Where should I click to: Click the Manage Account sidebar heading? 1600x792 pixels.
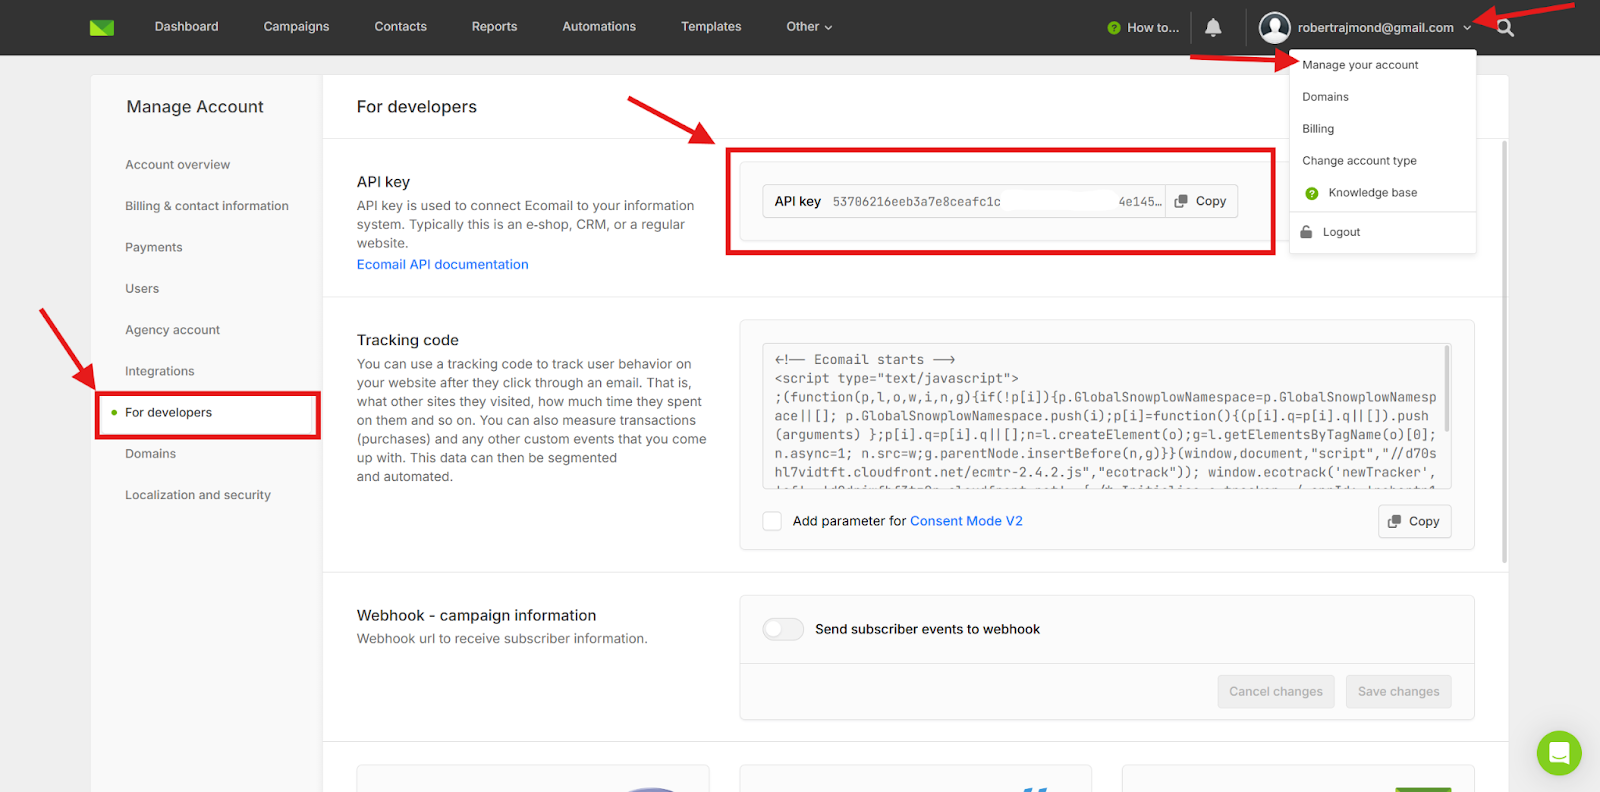pos(195,107)
